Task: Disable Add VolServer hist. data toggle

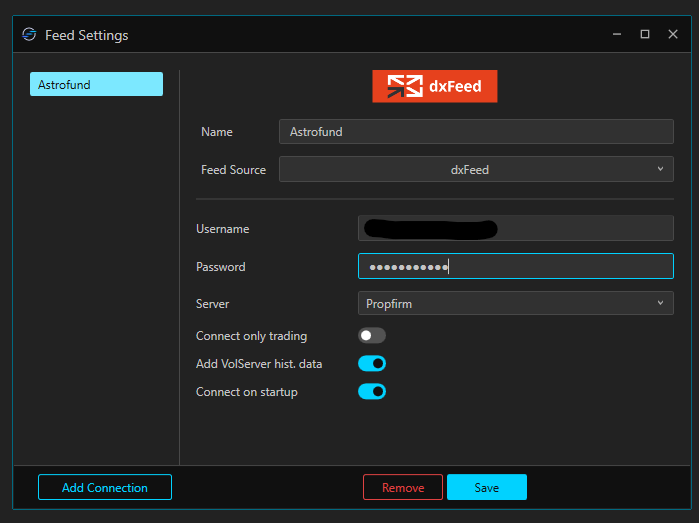Action: click(x=372, y=364)
